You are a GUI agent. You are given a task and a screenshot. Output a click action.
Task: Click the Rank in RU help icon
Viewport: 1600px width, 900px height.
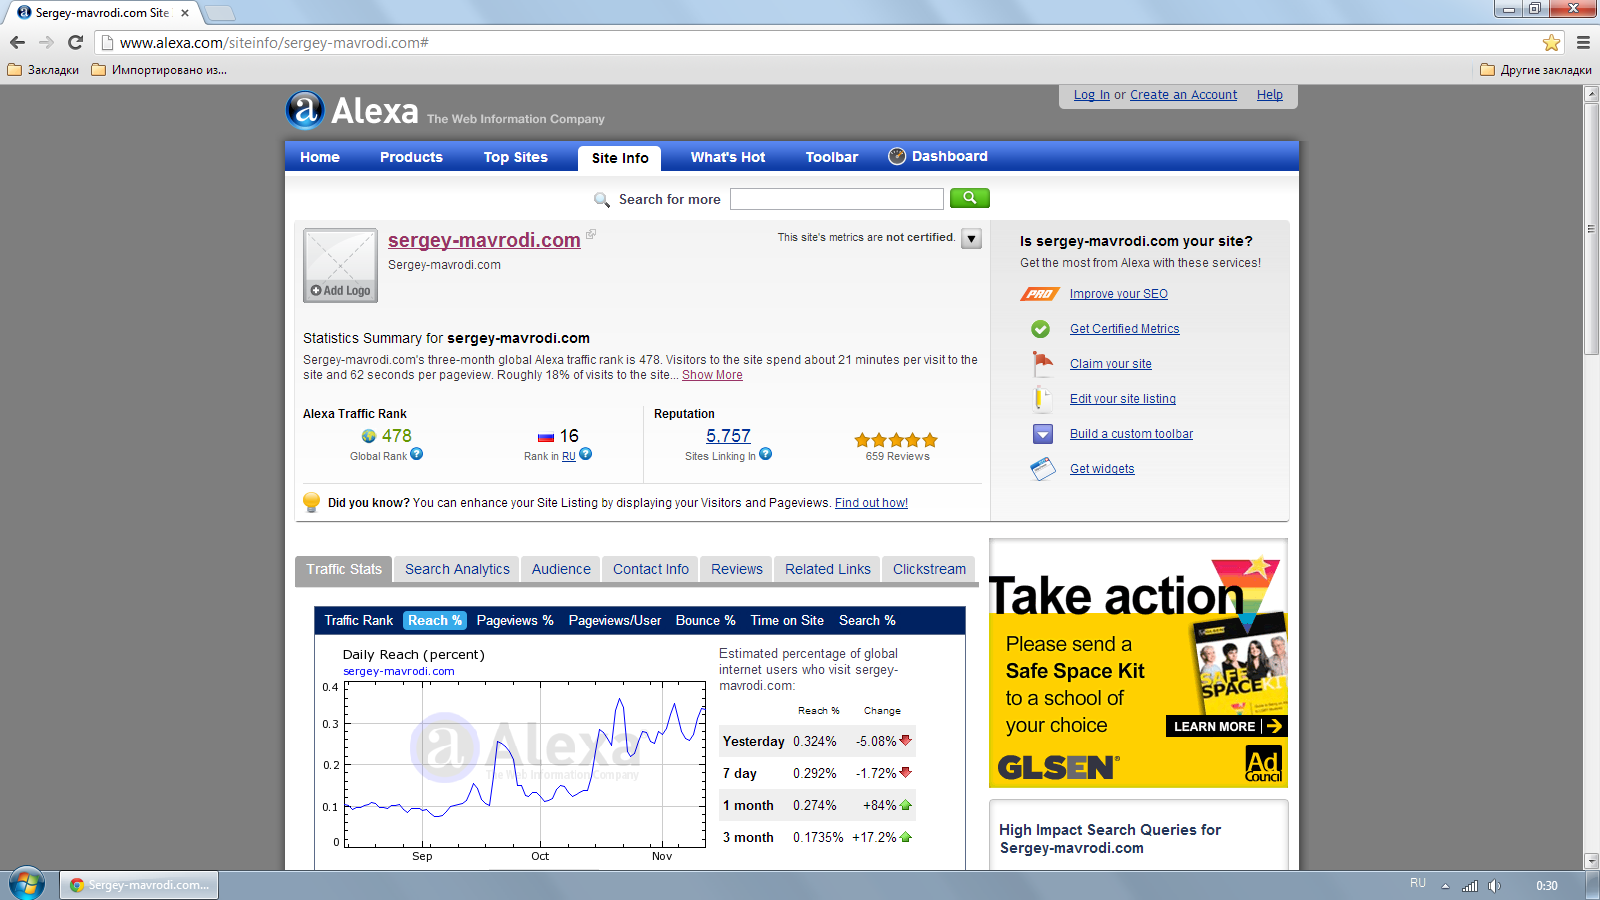coord(586,454)
